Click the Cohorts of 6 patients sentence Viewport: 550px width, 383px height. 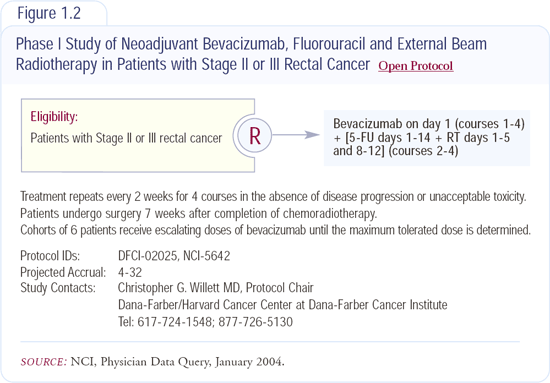(275, 230)
